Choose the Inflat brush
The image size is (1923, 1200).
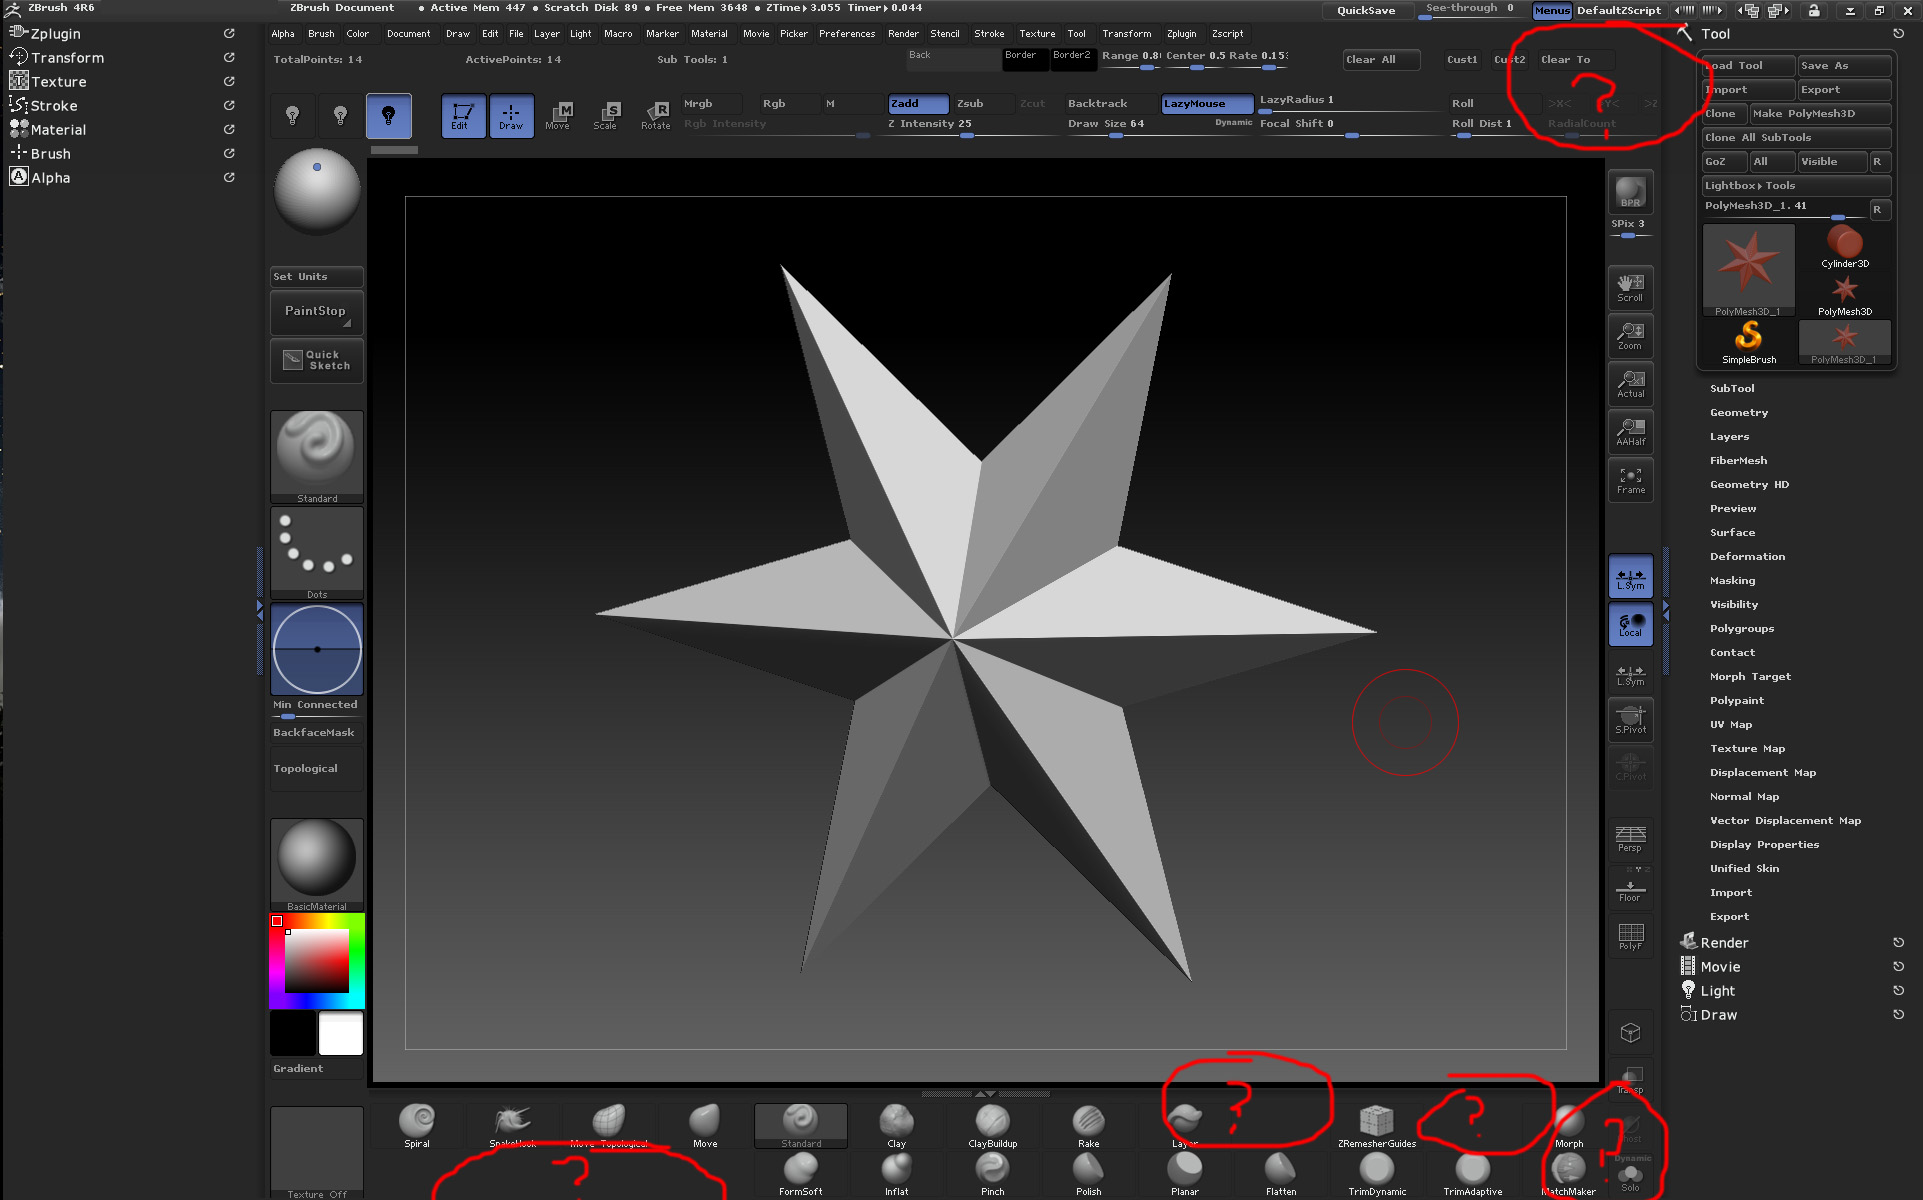(897, 1174)
